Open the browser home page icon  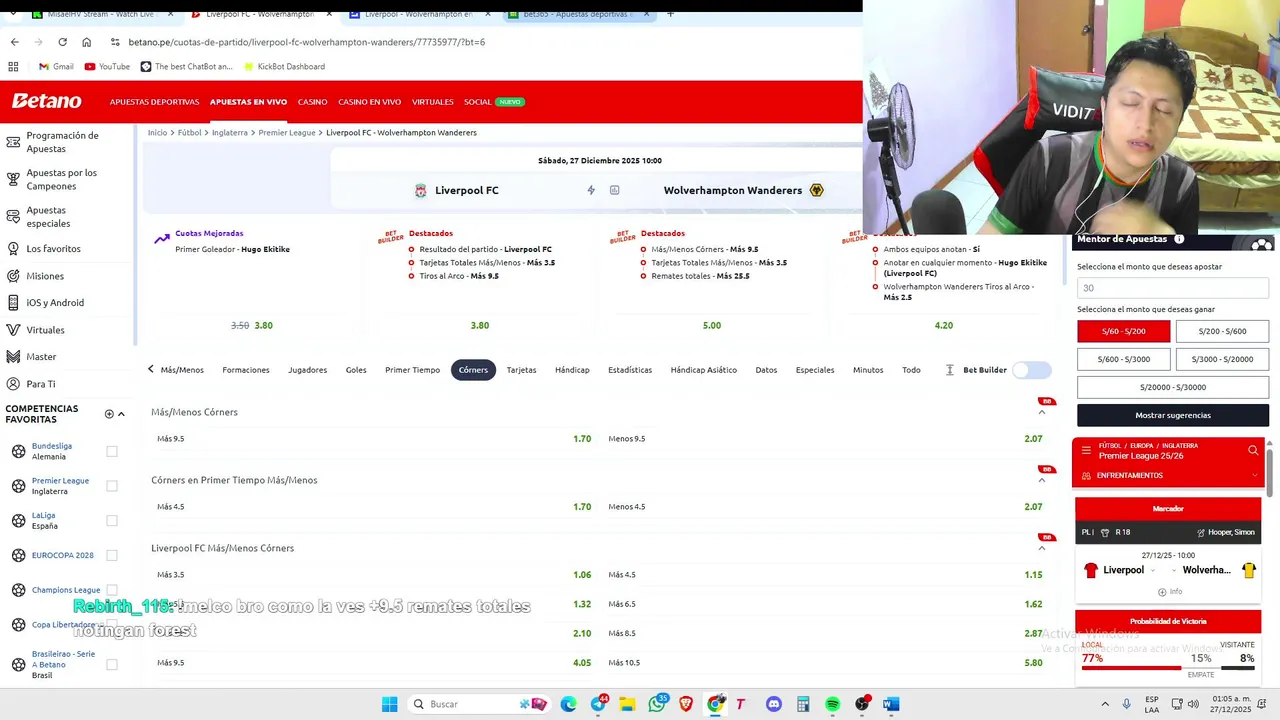click(x=86, y=42)
